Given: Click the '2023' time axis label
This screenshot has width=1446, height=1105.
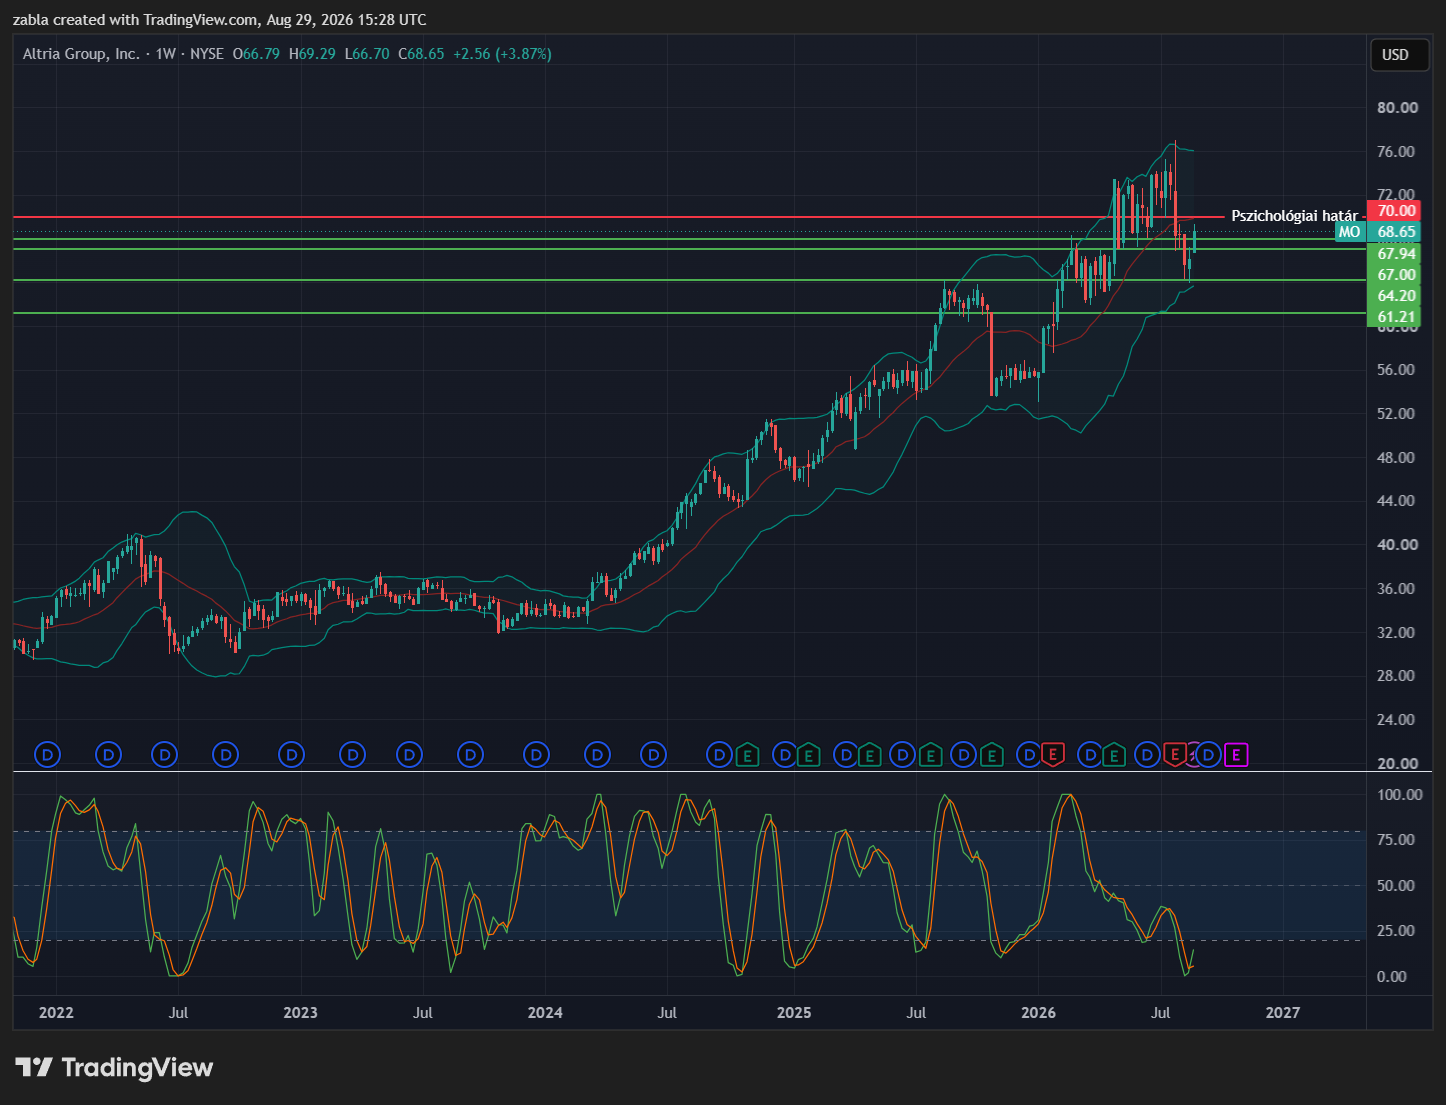Looking at the screenshot, I should [x=300, y=1013].
